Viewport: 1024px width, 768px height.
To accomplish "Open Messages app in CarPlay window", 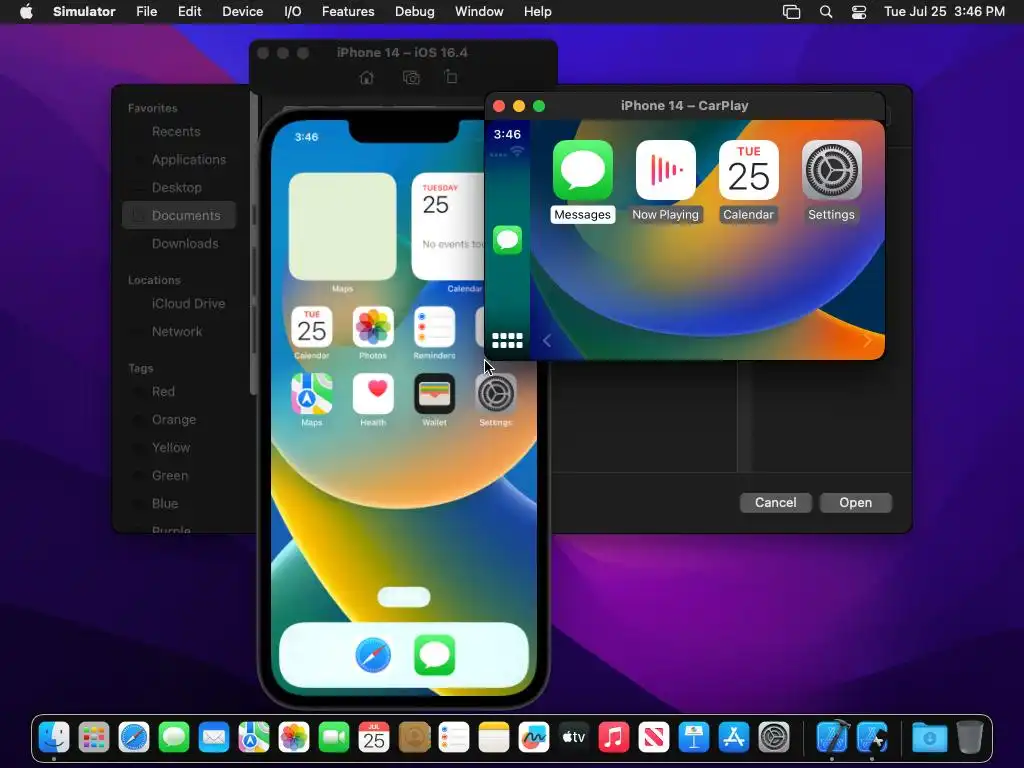I will click(x=583, y=170).
